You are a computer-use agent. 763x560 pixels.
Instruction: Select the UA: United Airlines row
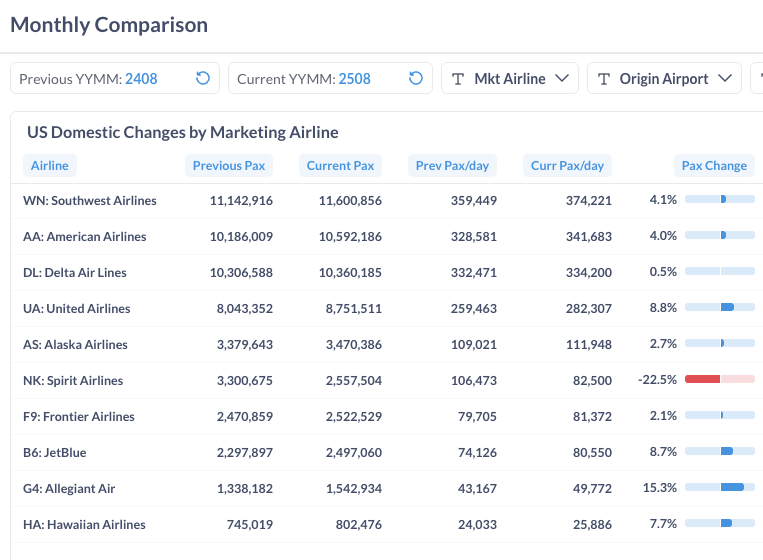(x=387, y=308)
